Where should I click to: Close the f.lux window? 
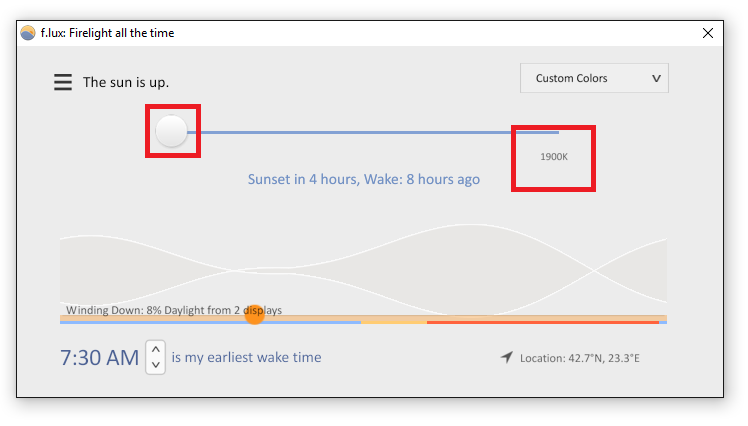point(708,33)
